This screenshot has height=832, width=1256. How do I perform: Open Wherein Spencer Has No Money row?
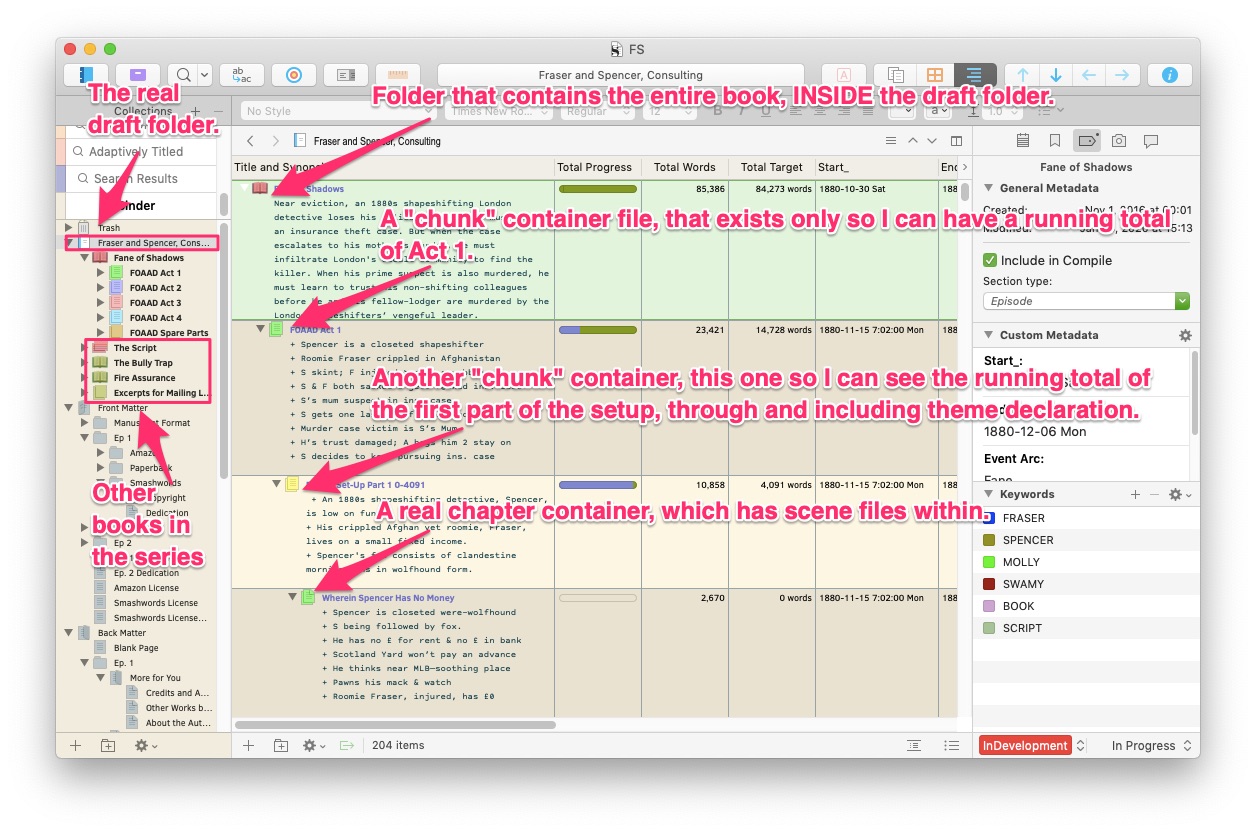388,598
